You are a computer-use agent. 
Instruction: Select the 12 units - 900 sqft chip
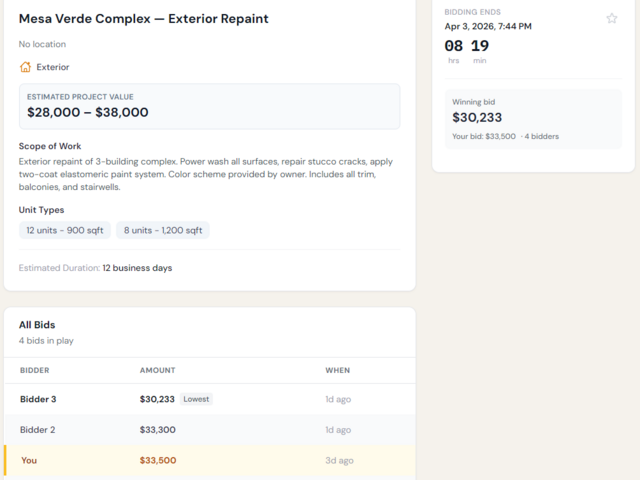[64, 230]
